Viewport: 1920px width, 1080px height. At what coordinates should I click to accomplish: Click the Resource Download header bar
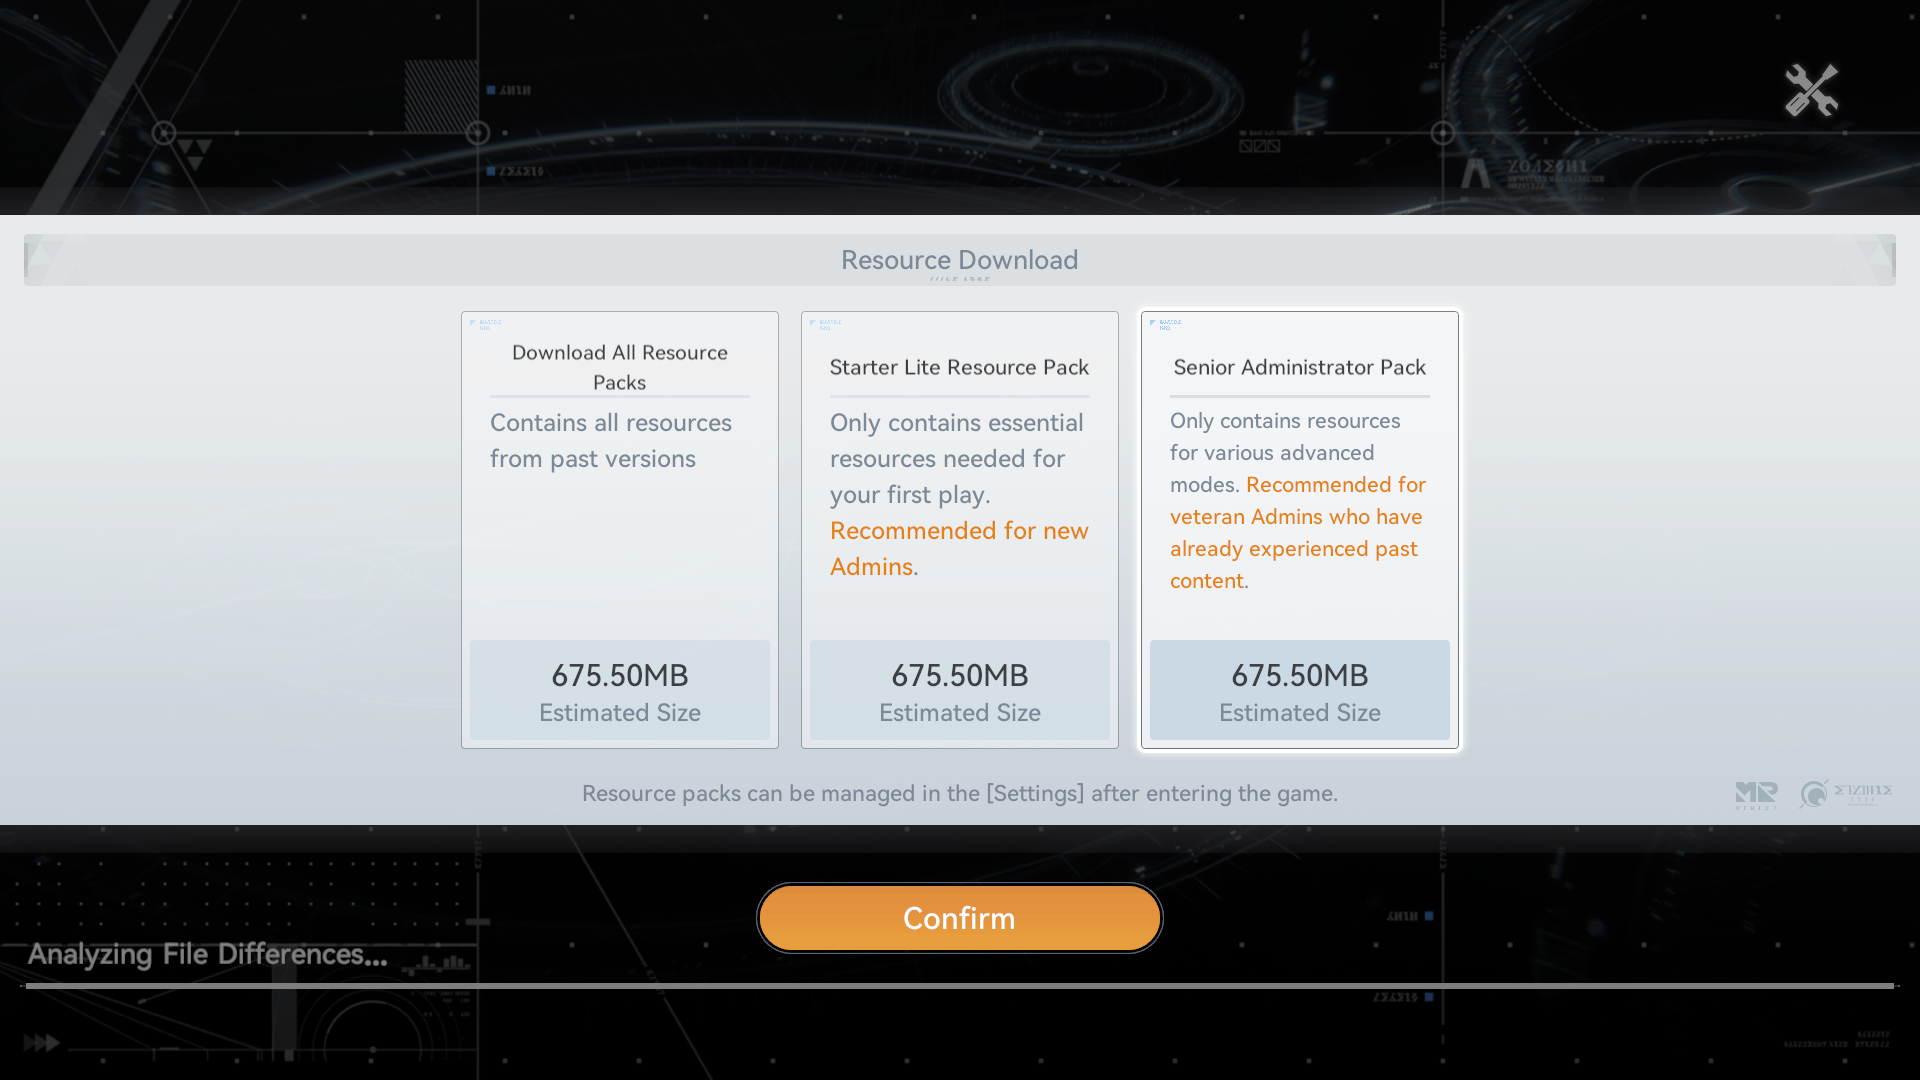tap(959, 260)
